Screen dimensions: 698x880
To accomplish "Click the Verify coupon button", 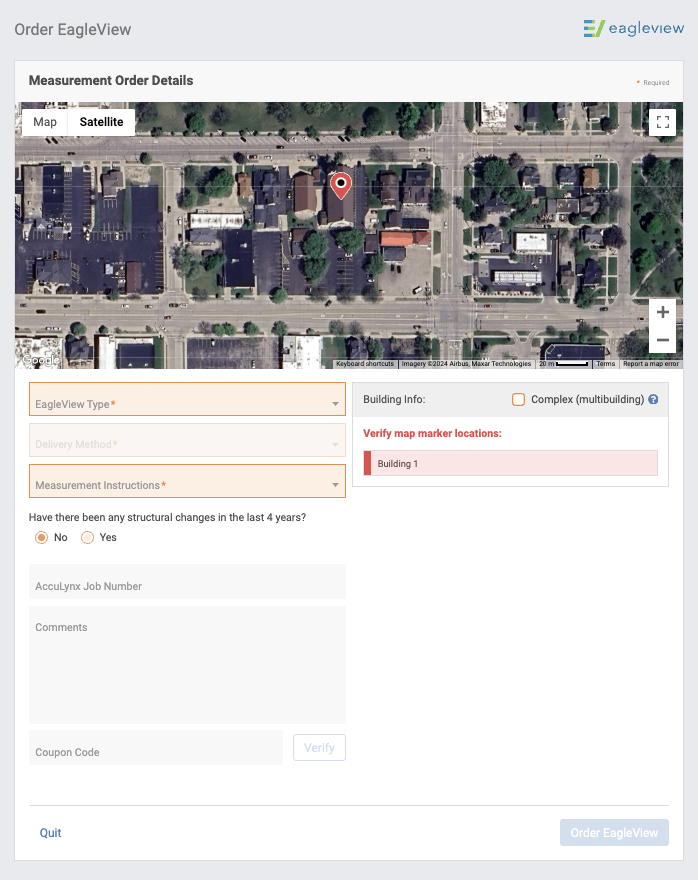I will coord(319,748).
